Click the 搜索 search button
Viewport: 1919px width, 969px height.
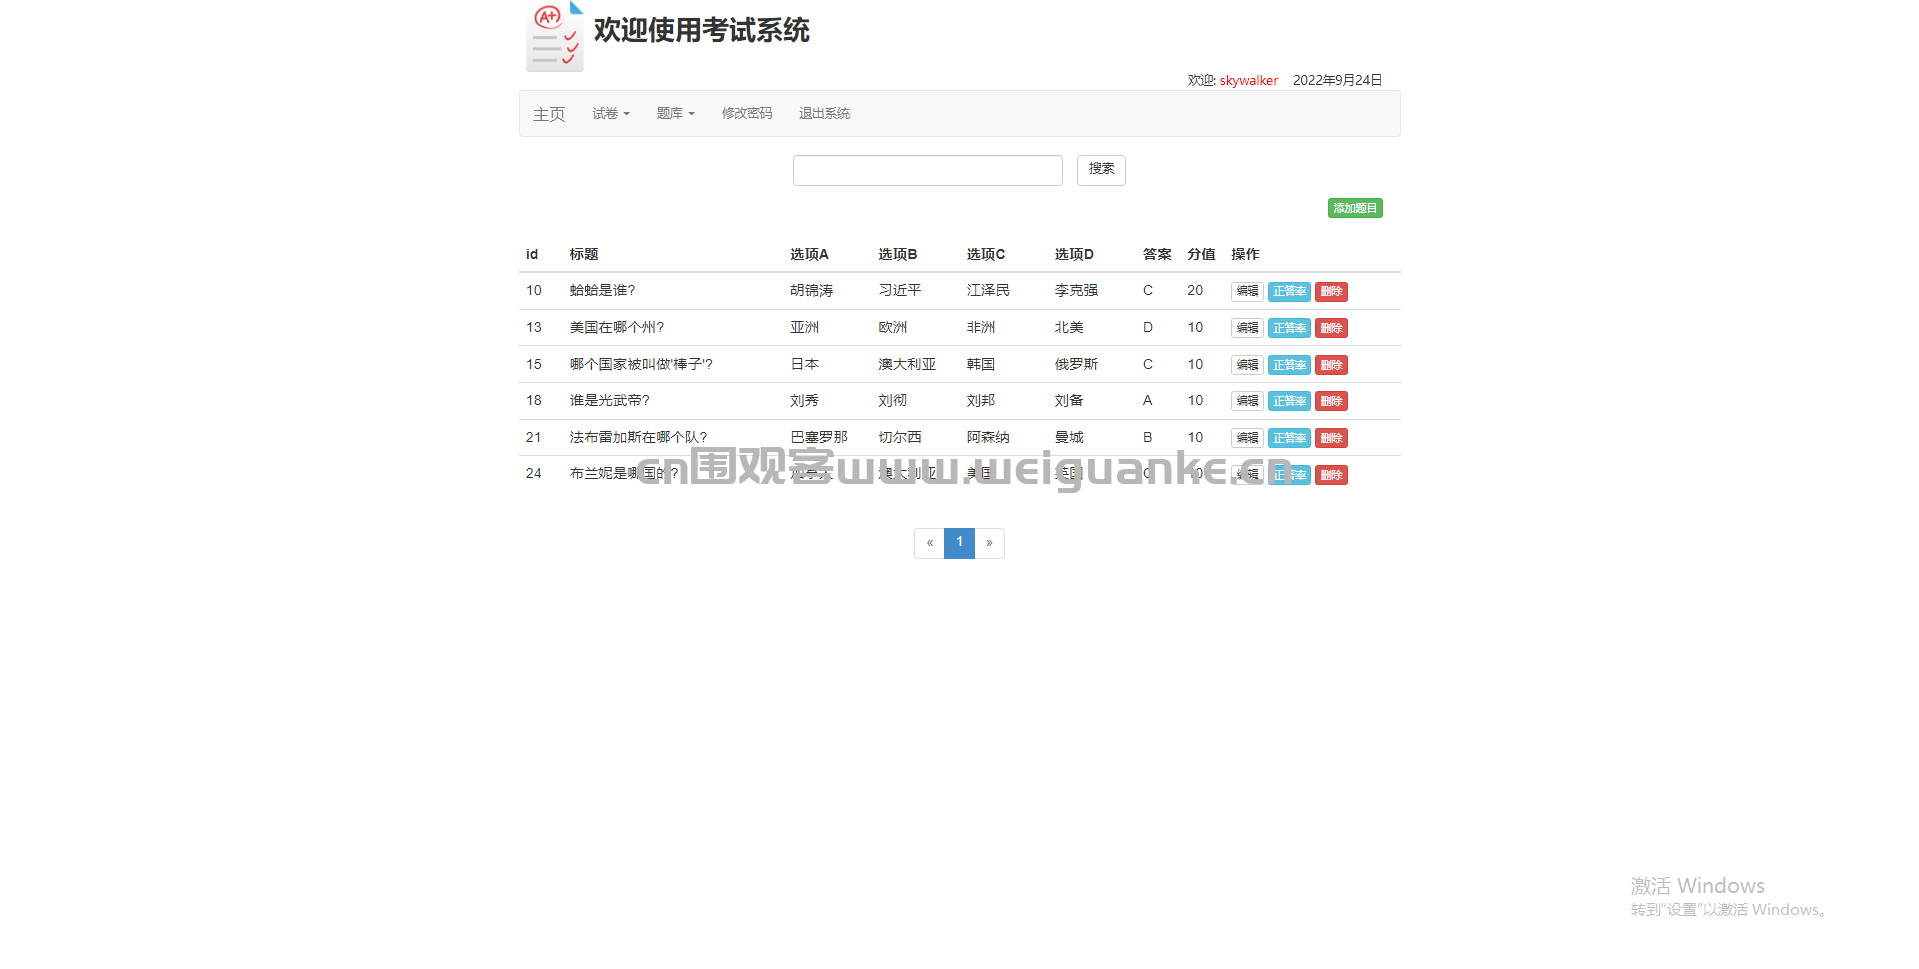[x=1101, y=170]
